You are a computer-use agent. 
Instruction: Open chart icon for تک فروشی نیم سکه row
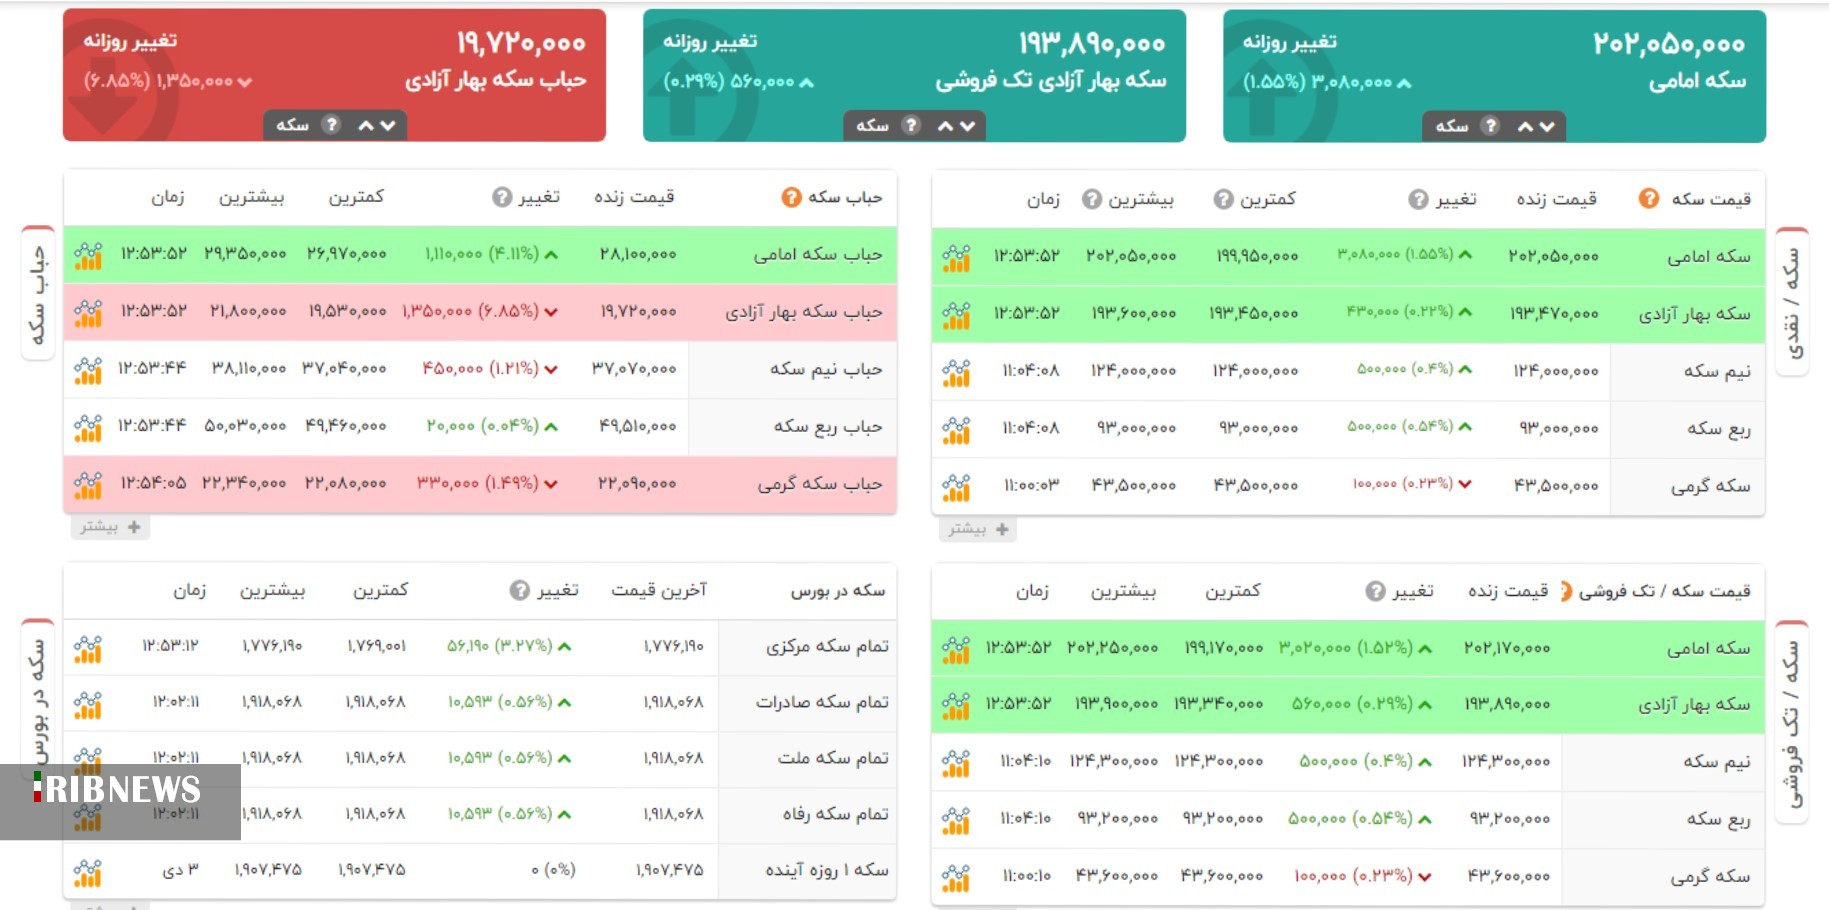pyautogui.click(x=956, y=763)
